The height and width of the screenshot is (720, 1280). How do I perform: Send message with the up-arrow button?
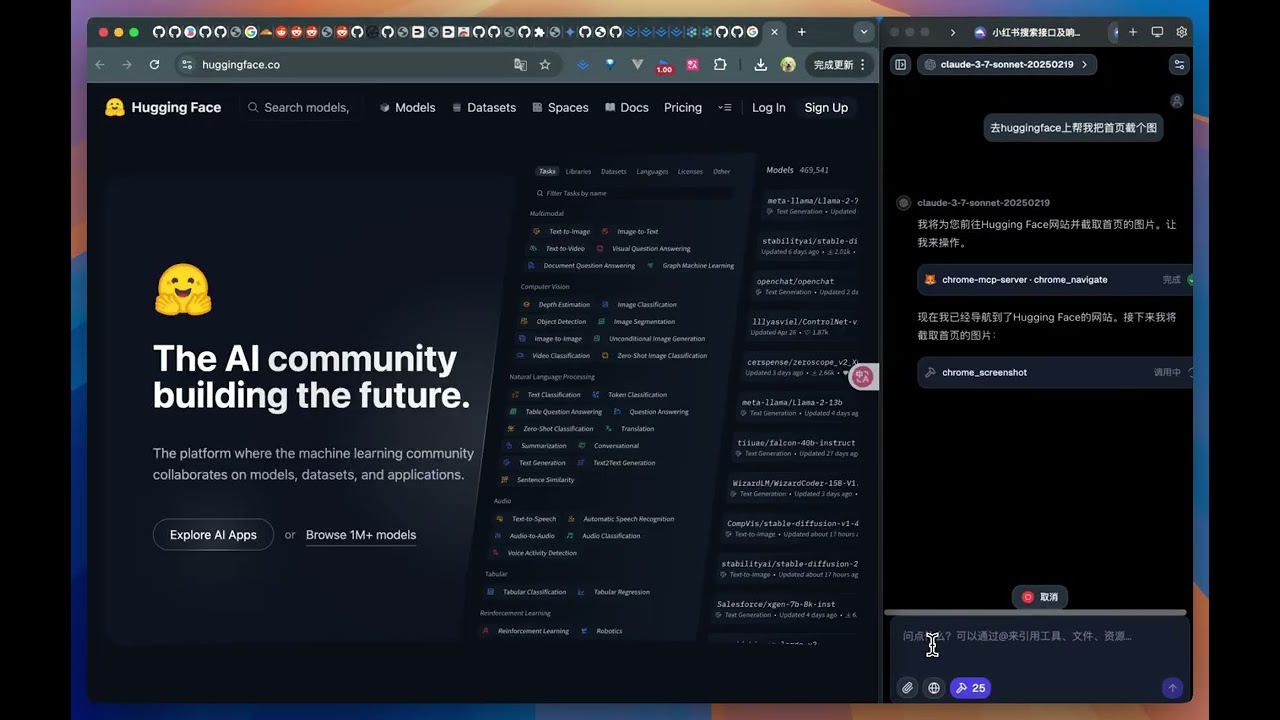coord(1172,688)
